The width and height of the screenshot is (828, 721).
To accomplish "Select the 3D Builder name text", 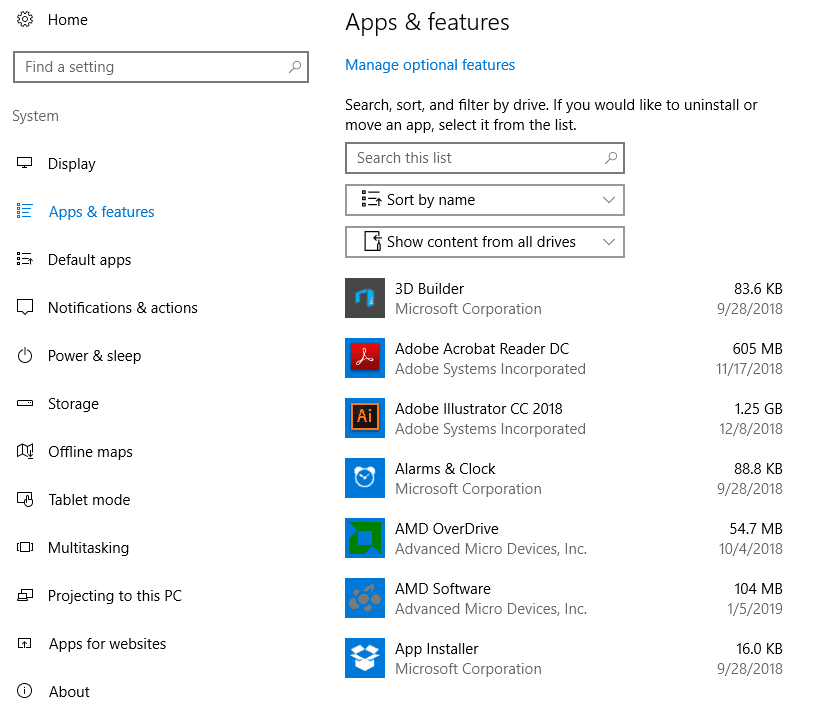I will point(429,289).
